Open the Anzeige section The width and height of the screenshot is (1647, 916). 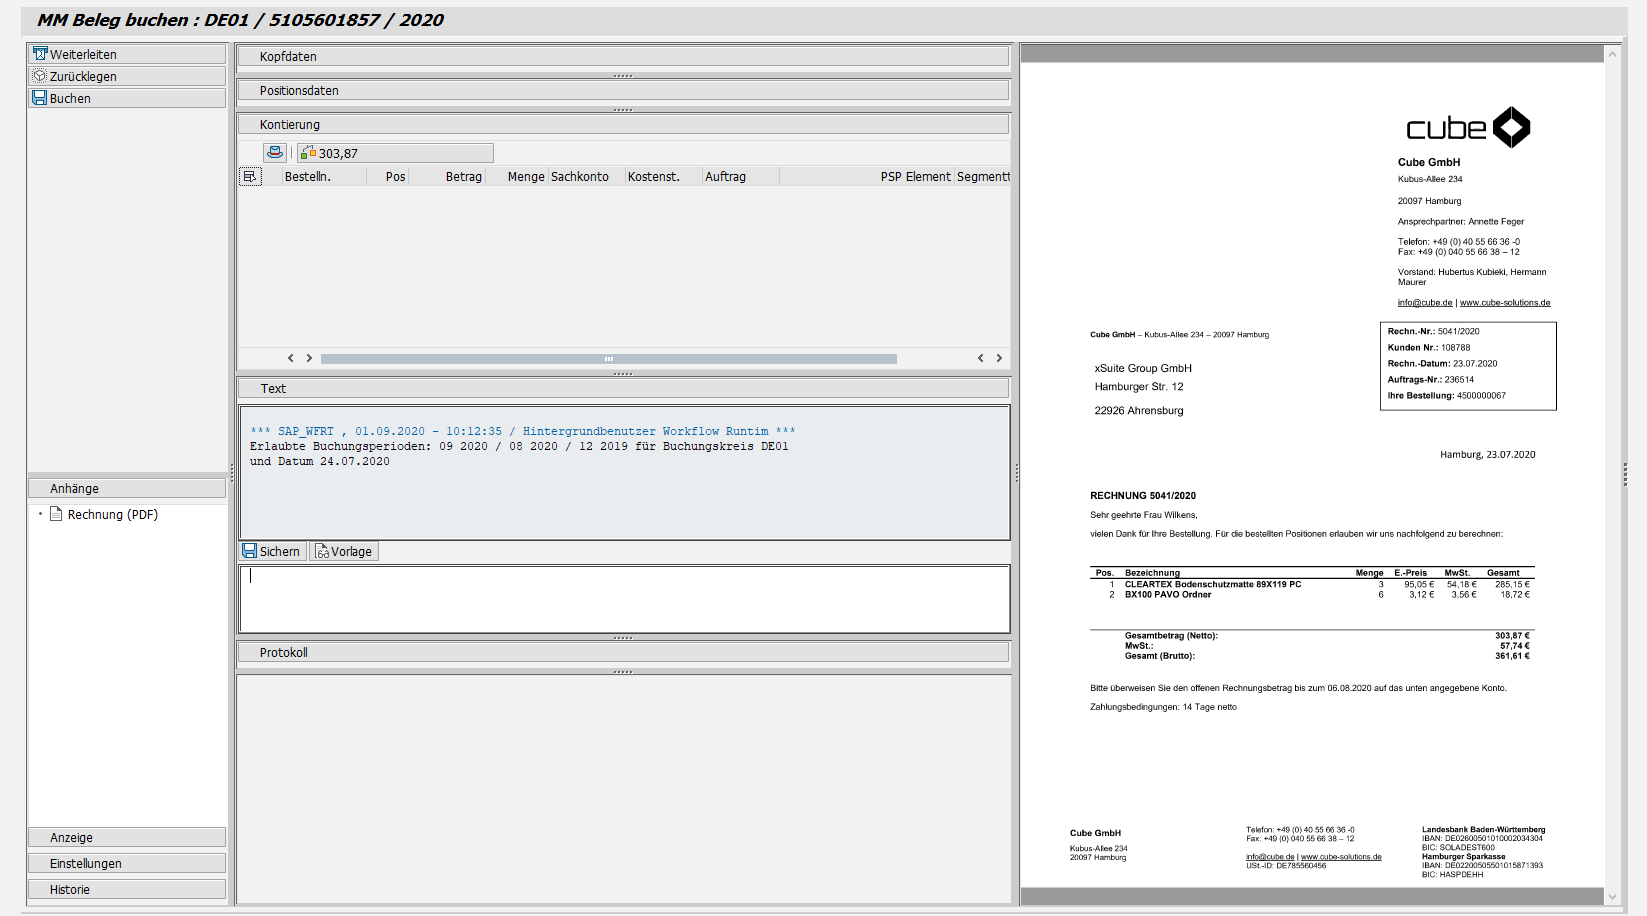pyautogui.click(x=127, y=837)
